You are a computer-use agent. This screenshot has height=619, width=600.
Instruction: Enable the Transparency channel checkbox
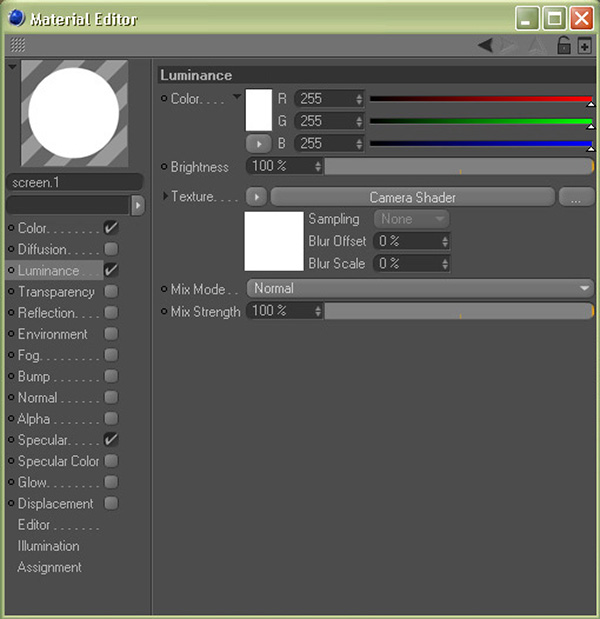(x=111, y=292)
